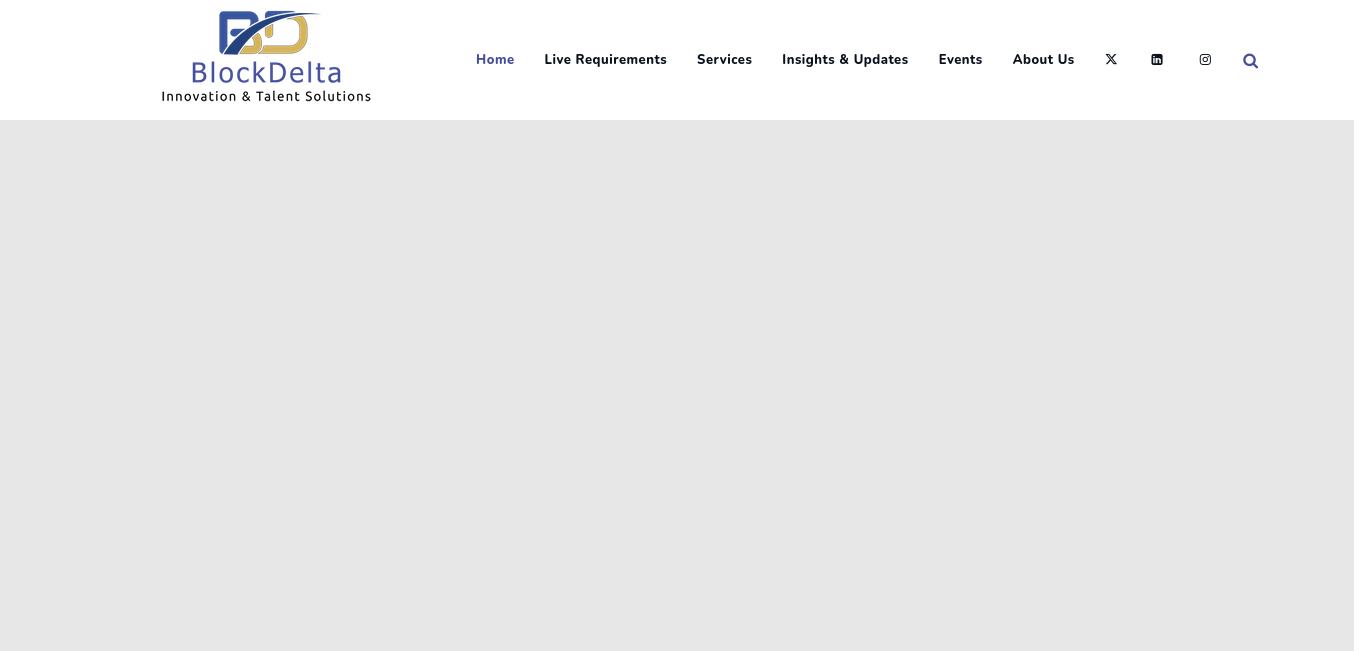
Task: Go to the Home menu item
Action: click(x=495, y=60)
